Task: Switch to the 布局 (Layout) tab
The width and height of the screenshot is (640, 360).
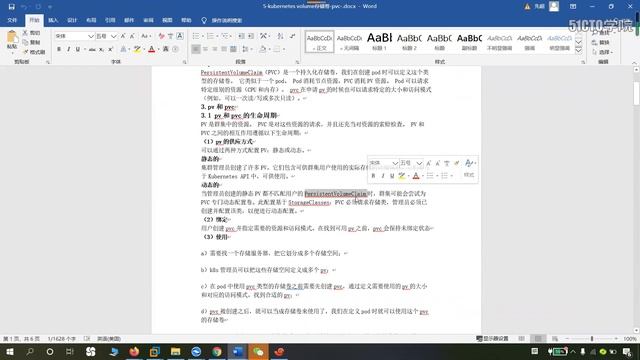Action: coord(91,20)
